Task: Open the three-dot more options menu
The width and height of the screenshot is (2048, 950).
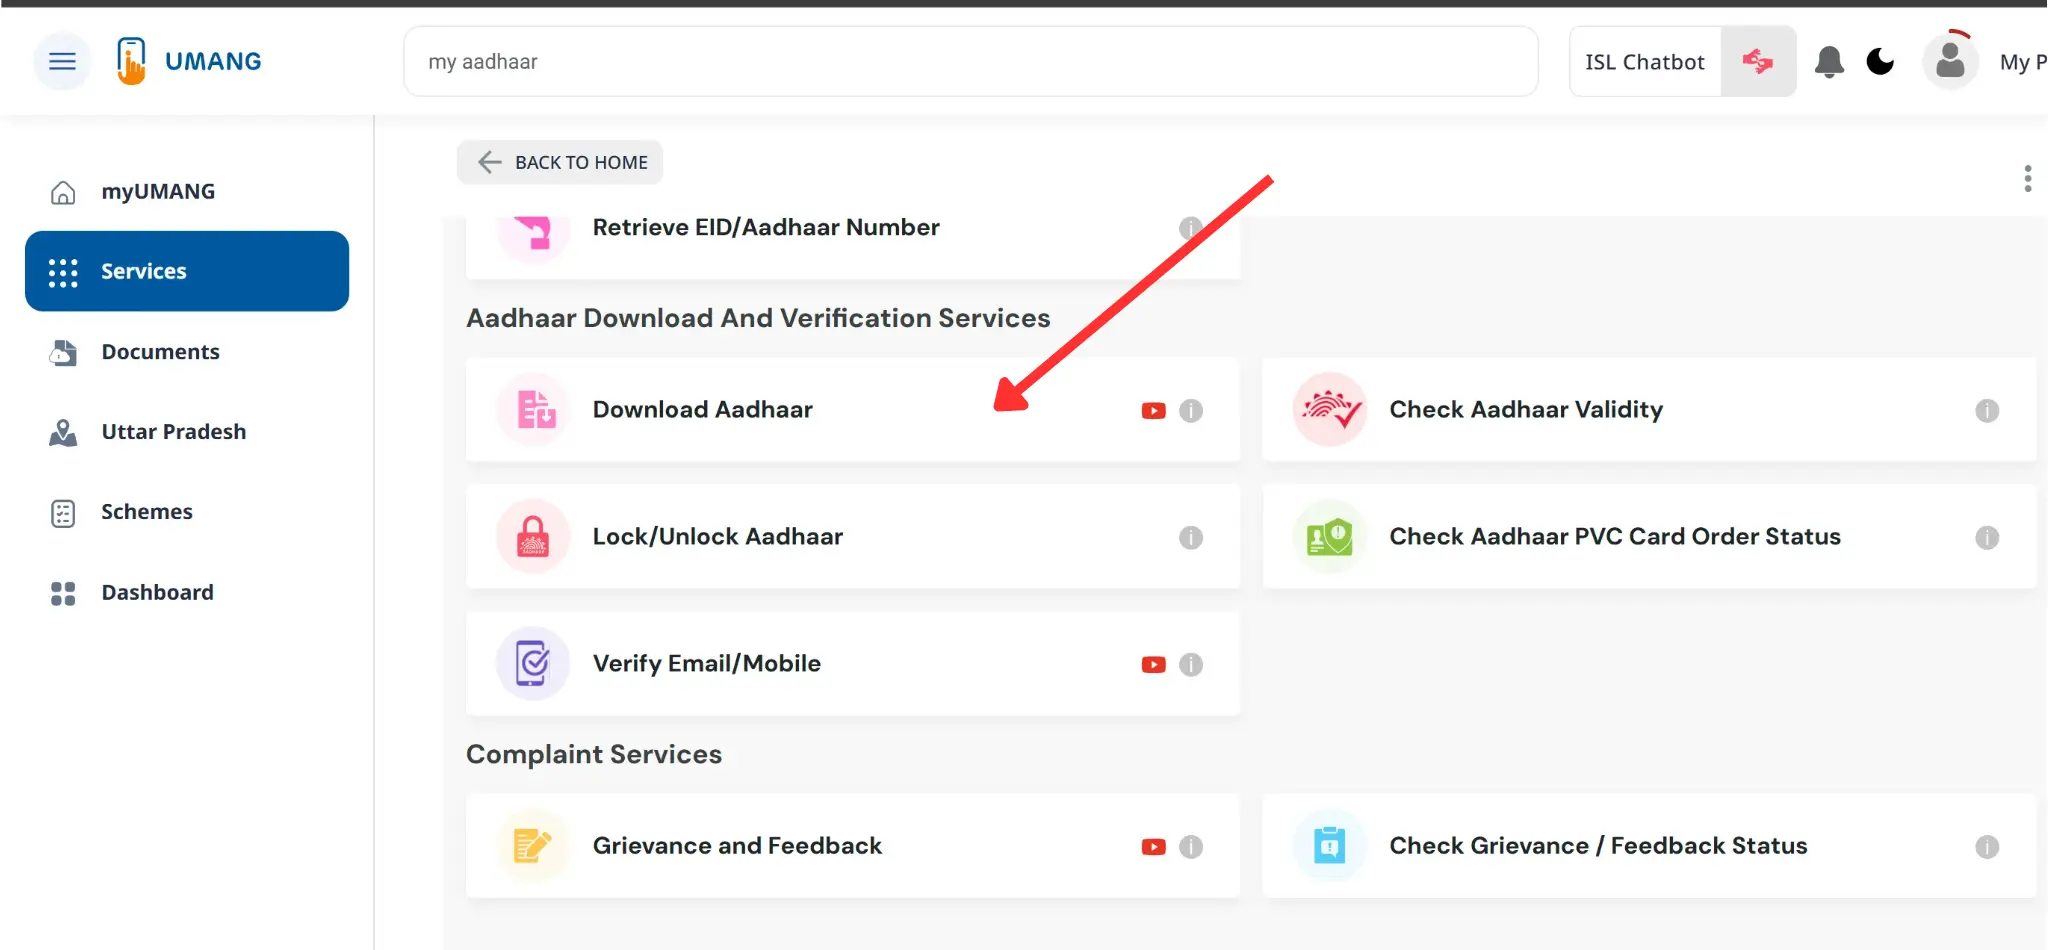Action: tap(2027, 179)
